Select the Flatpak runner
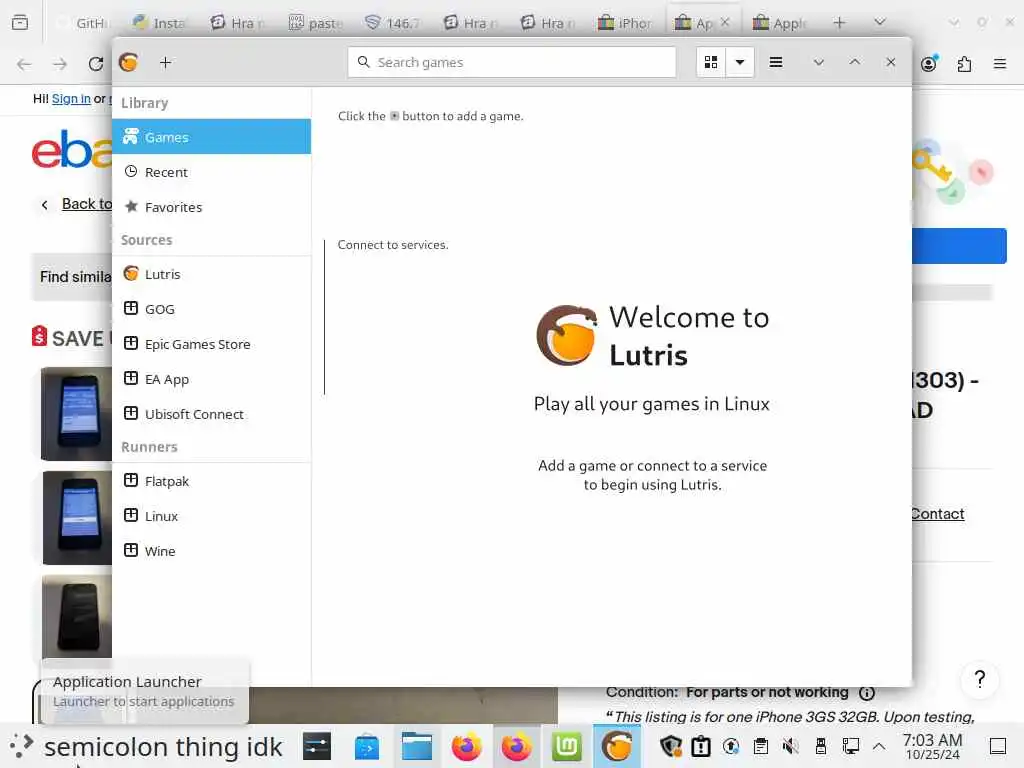This screenshot has height=768, width=1024. point(212,481)
